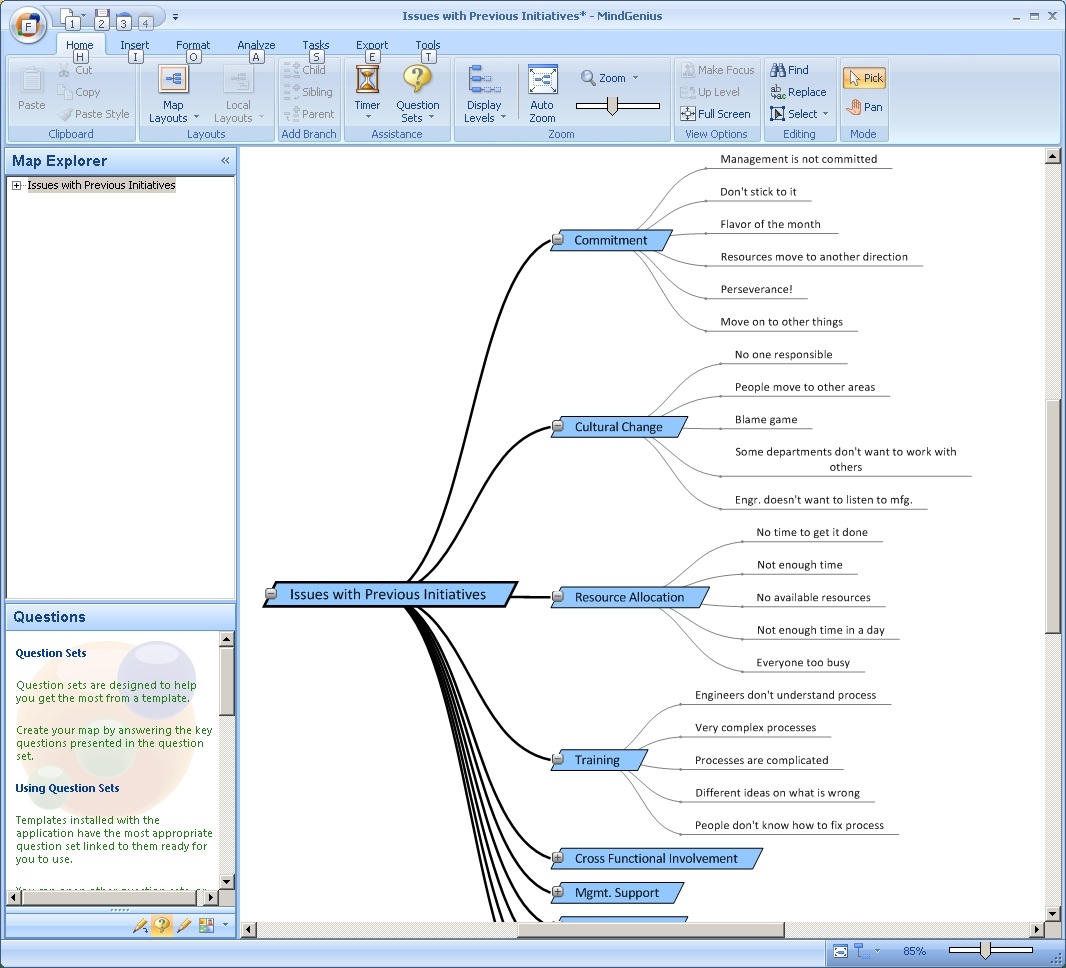Click the 85% zoom level in status bar
1066x968 pixels.
point(914,951)
